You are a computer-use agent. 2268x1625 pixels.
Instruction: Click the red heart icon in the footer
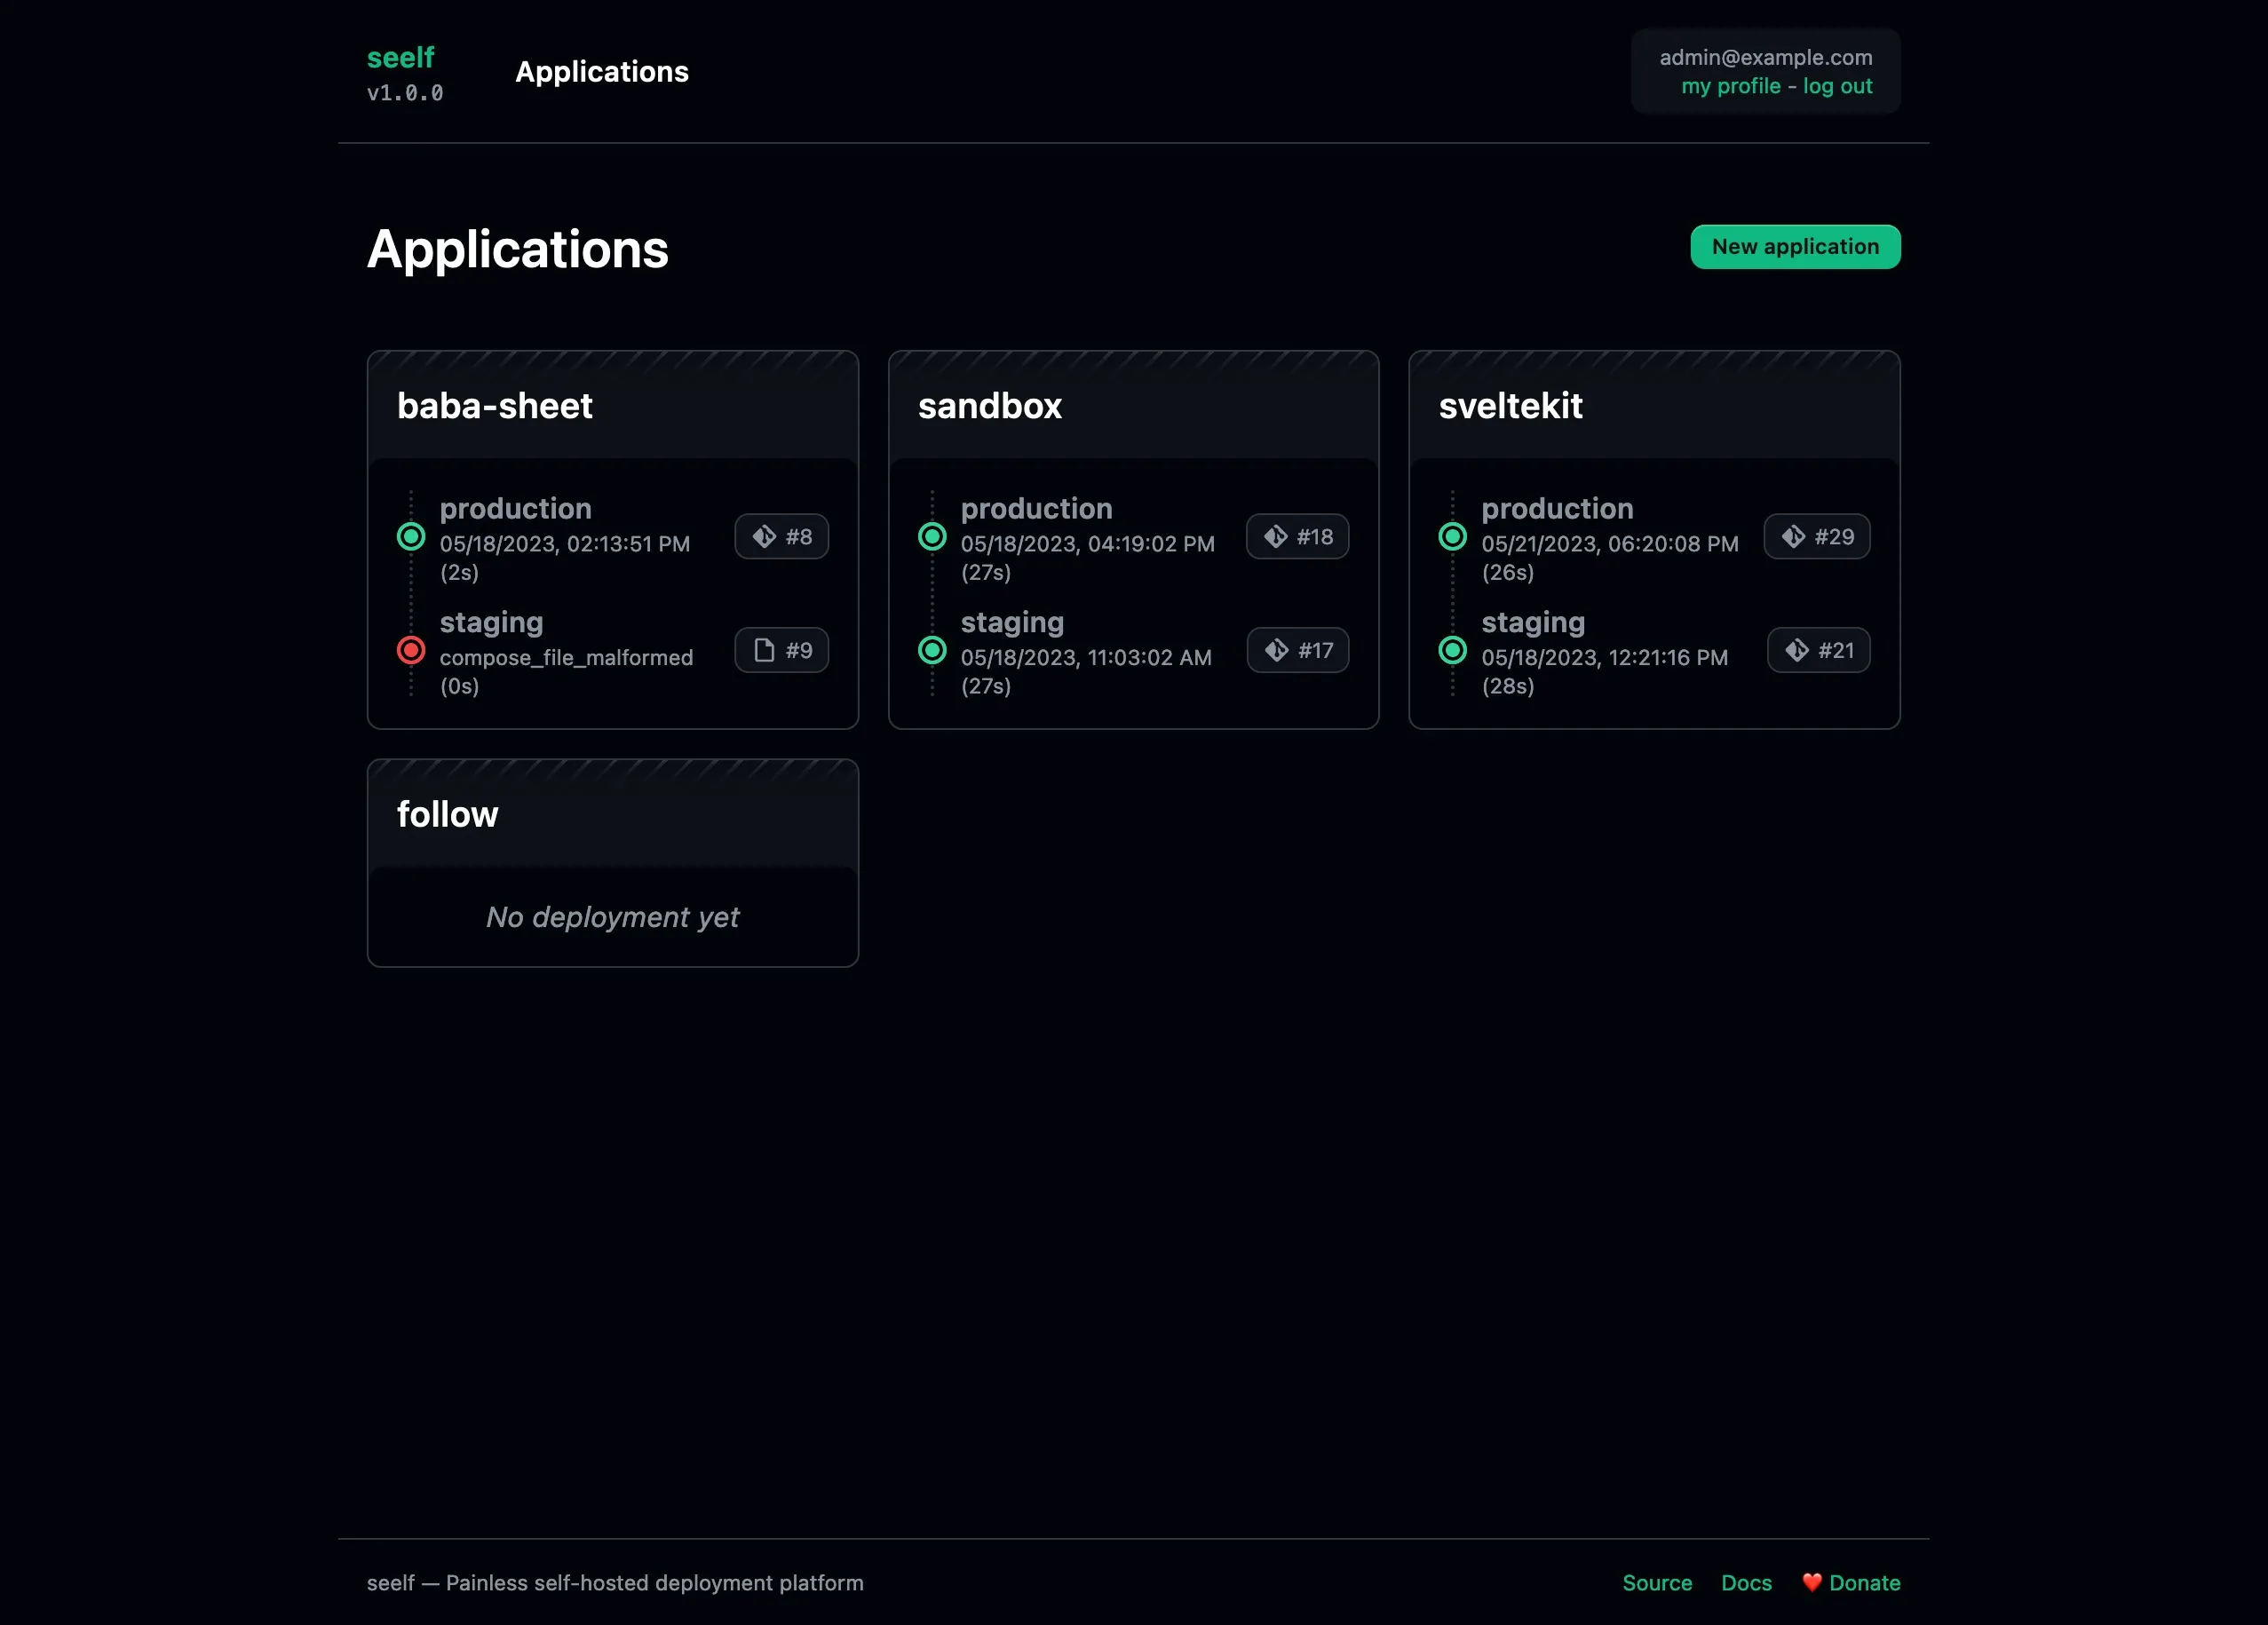(1812, 1583)
